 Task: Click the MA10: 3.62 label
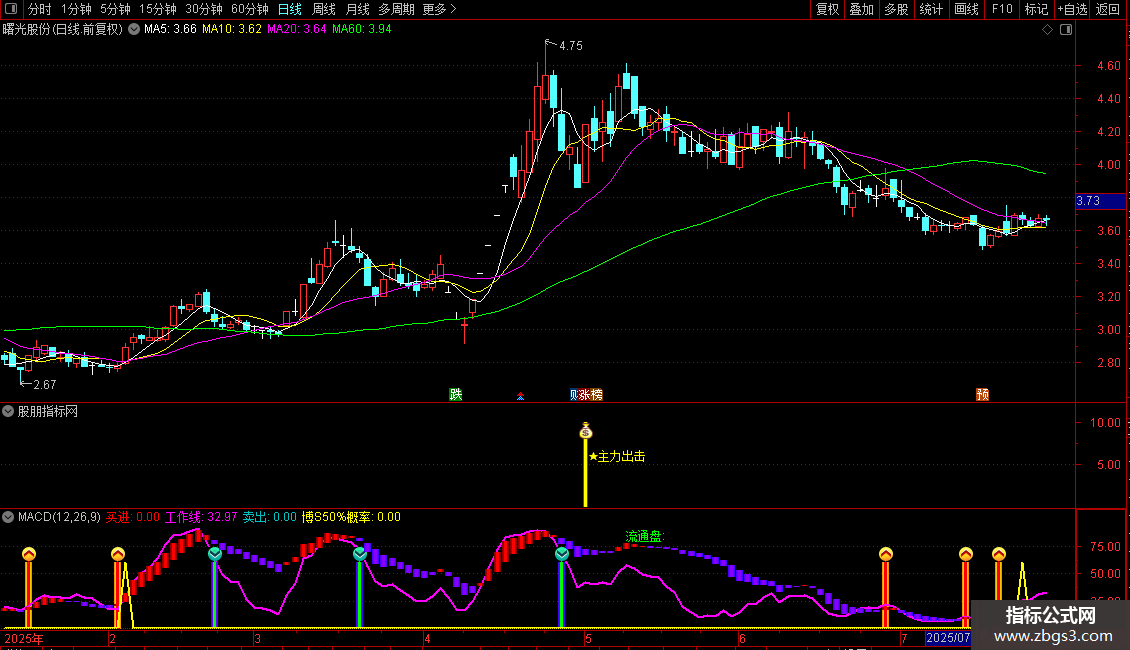(232, 30)
